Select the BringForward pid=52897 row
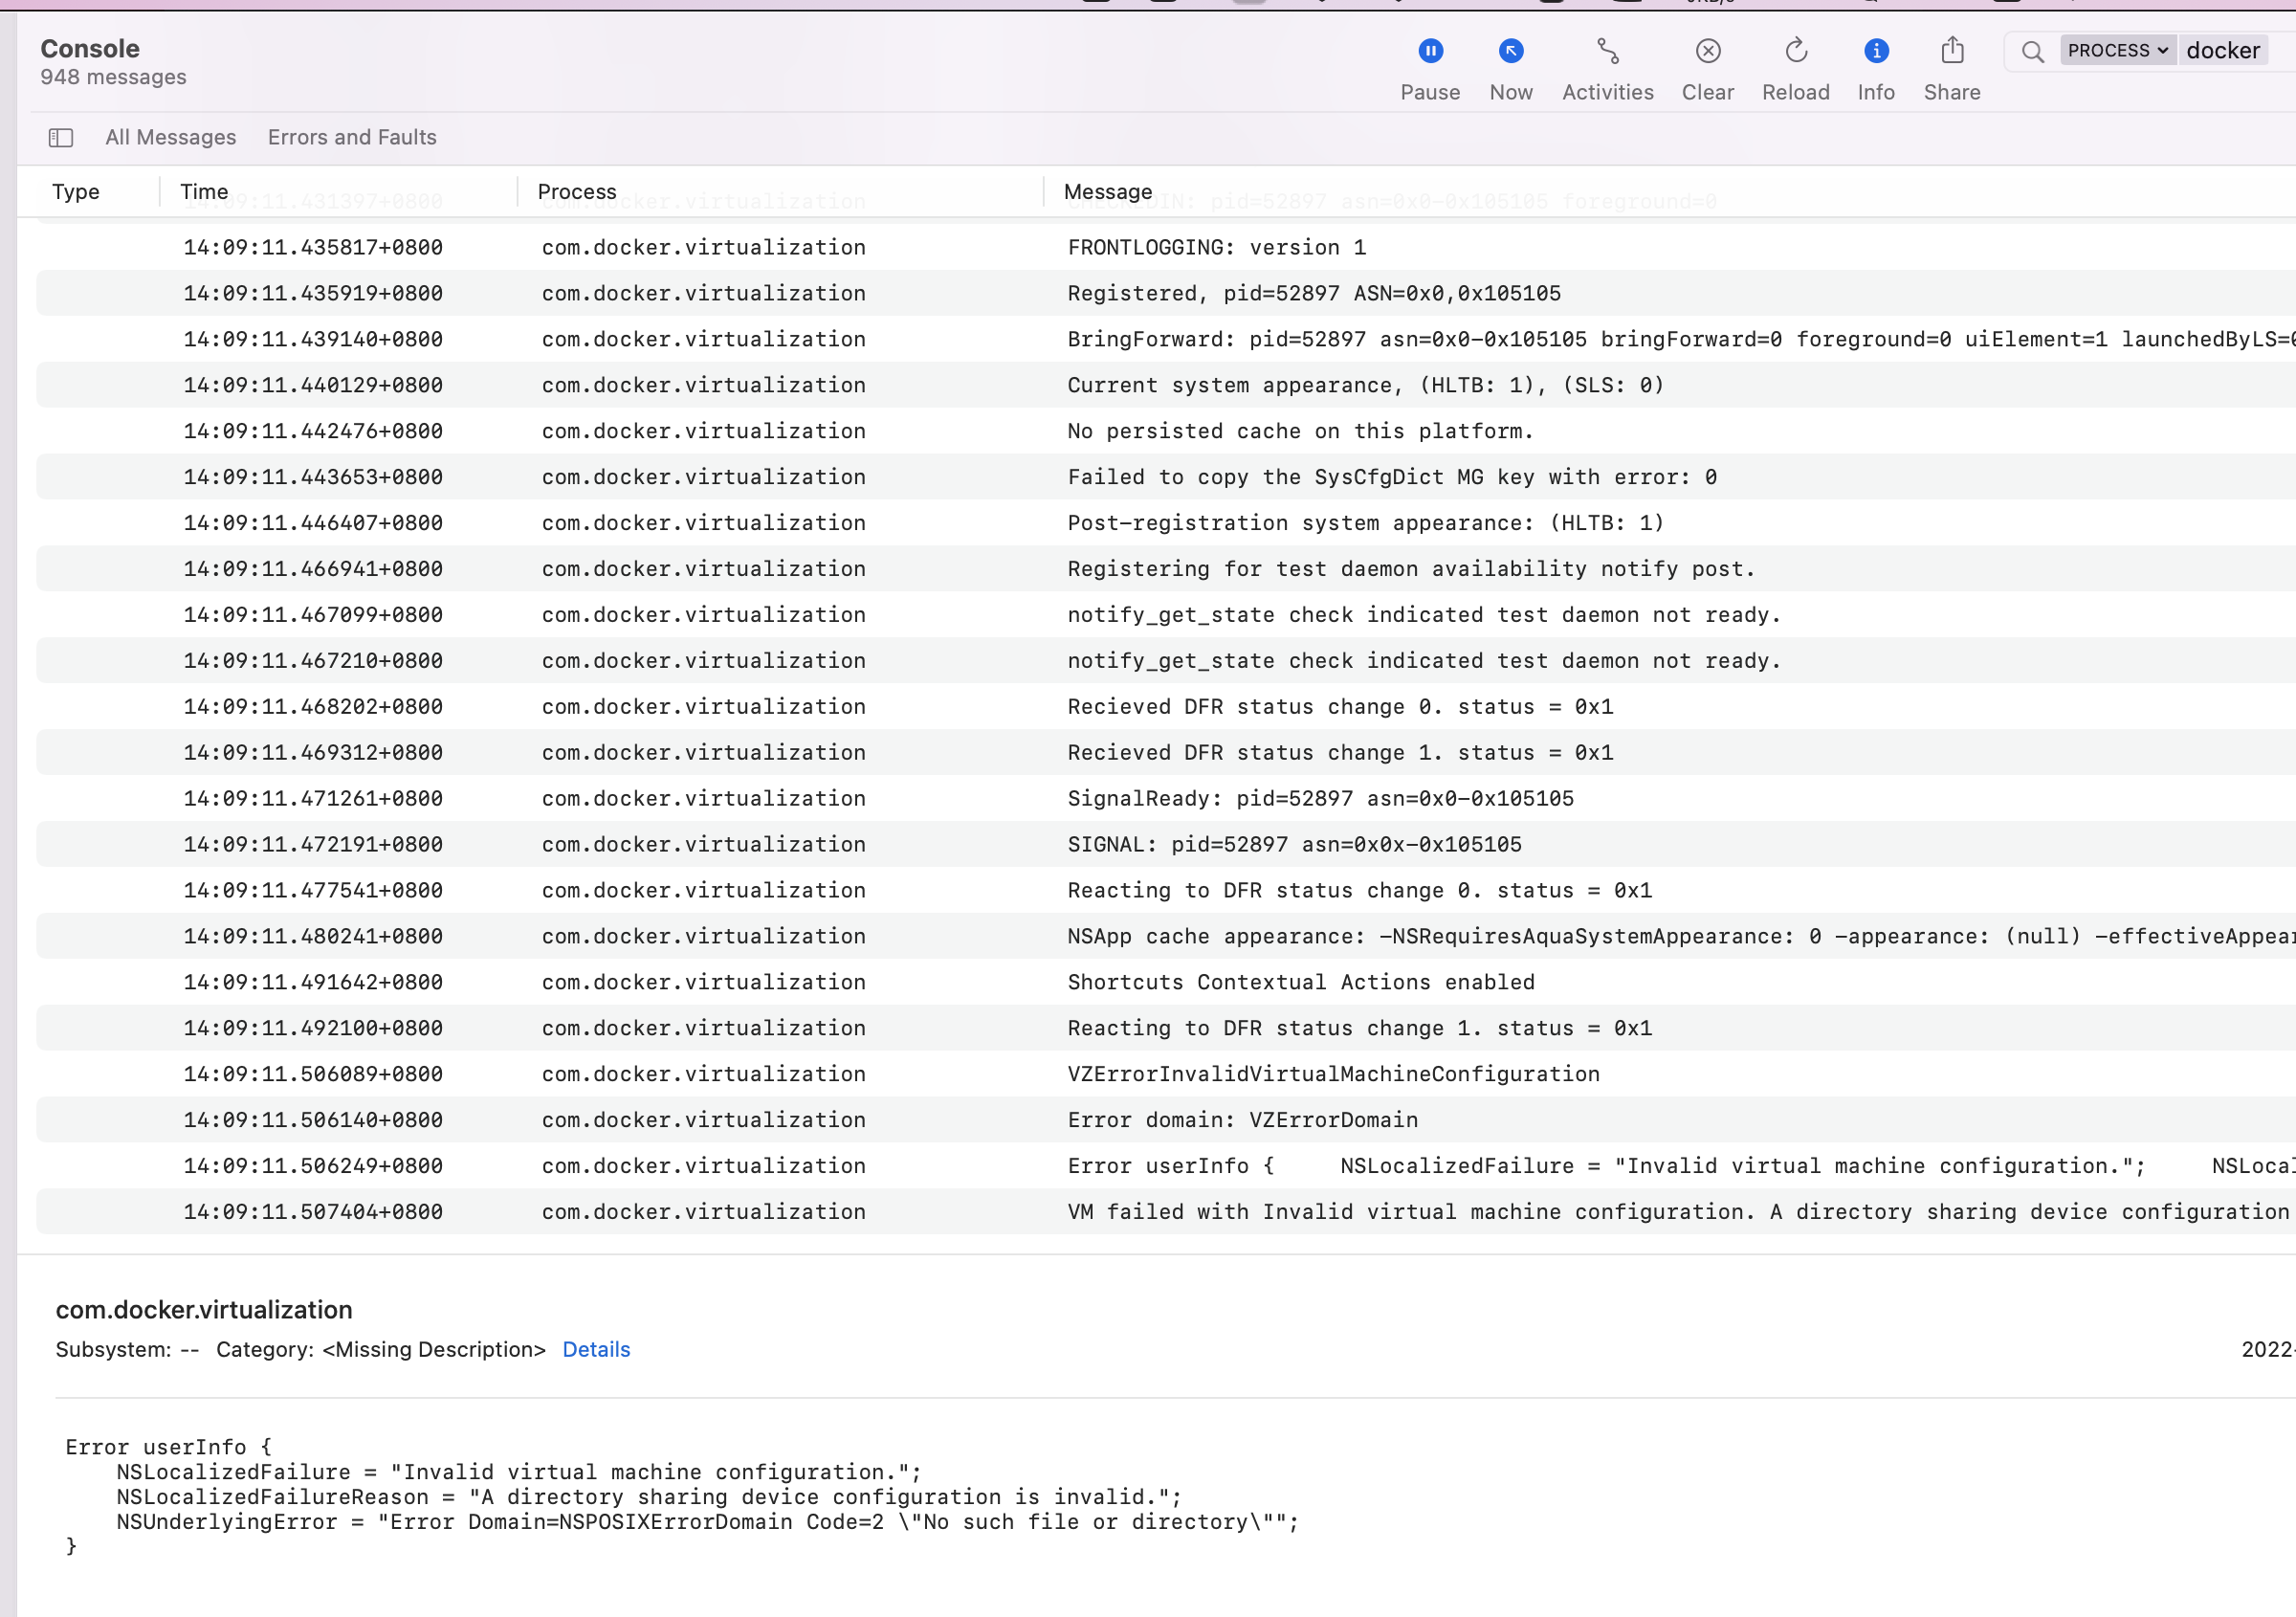2296x1617 pixels. pyautogui.click(x=1166, y=339)
